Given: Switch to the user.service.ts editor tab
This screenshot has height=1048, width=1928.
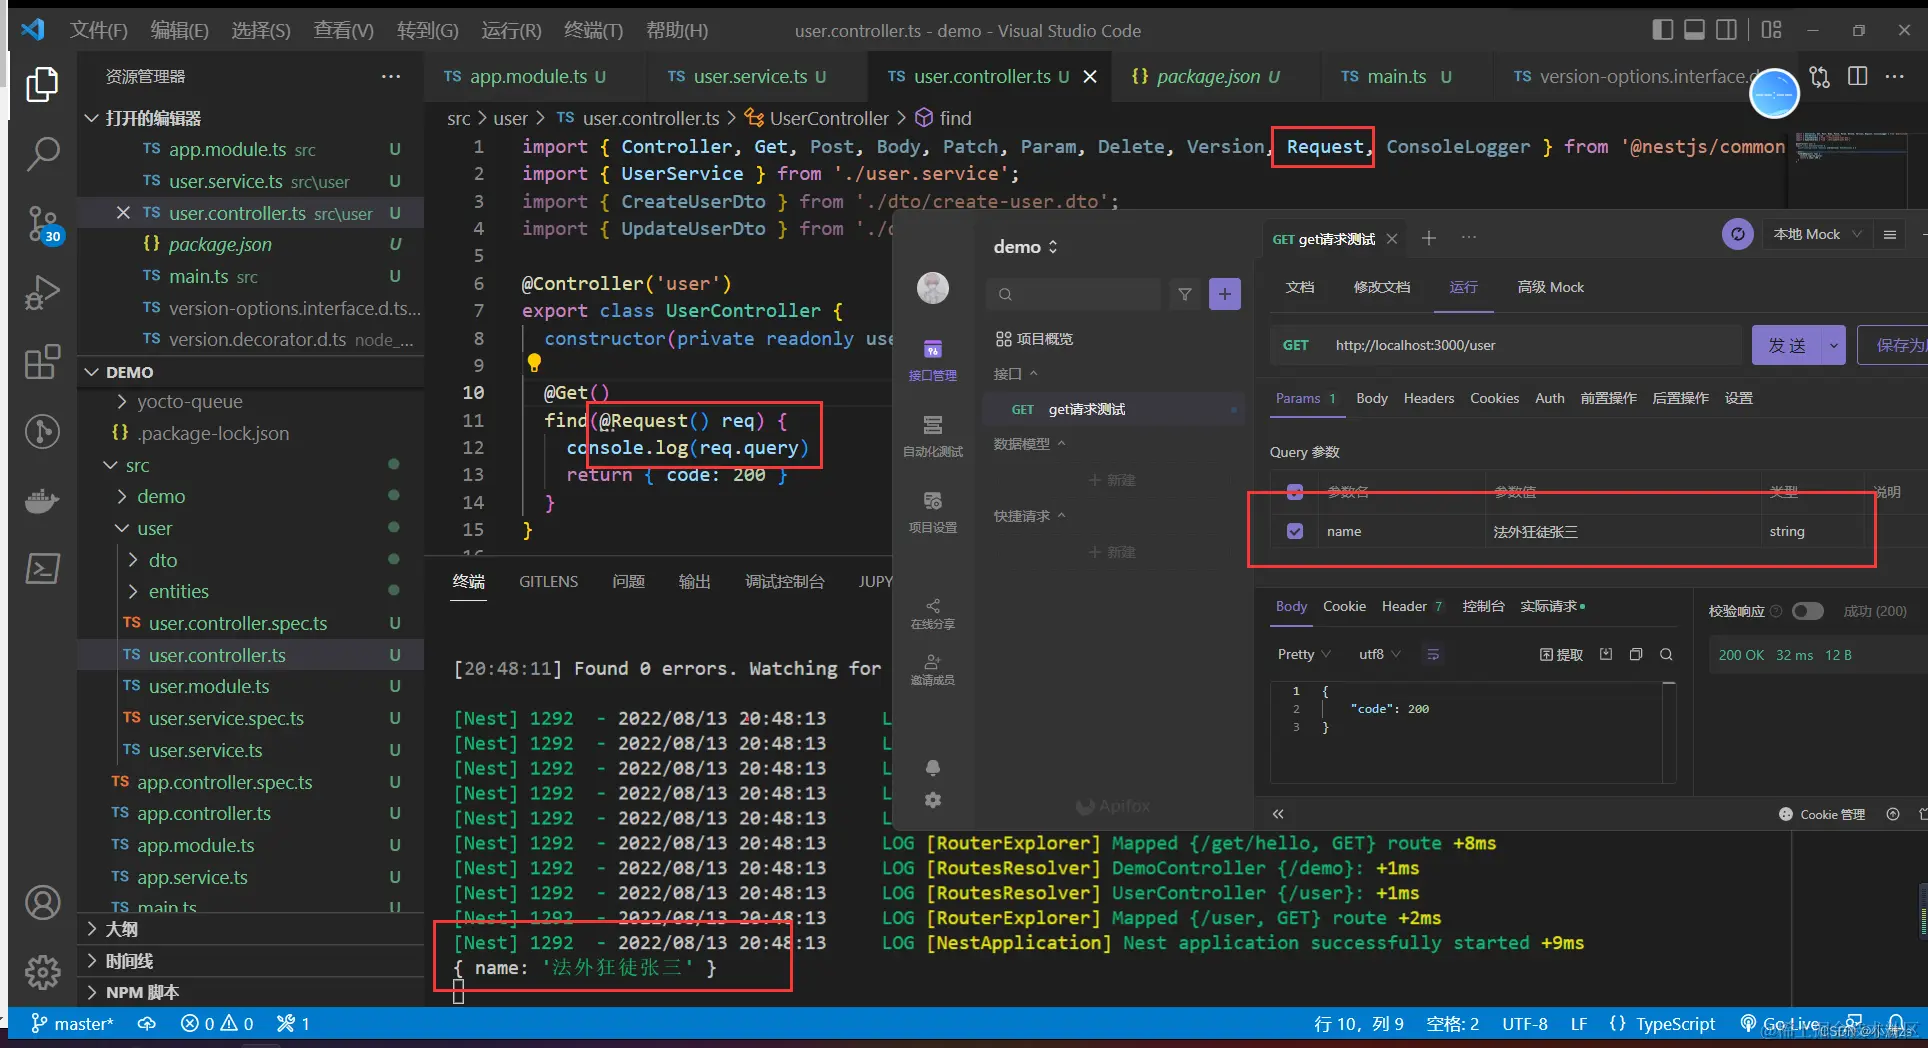Looking at the screenshot, I should pos(748,76).
